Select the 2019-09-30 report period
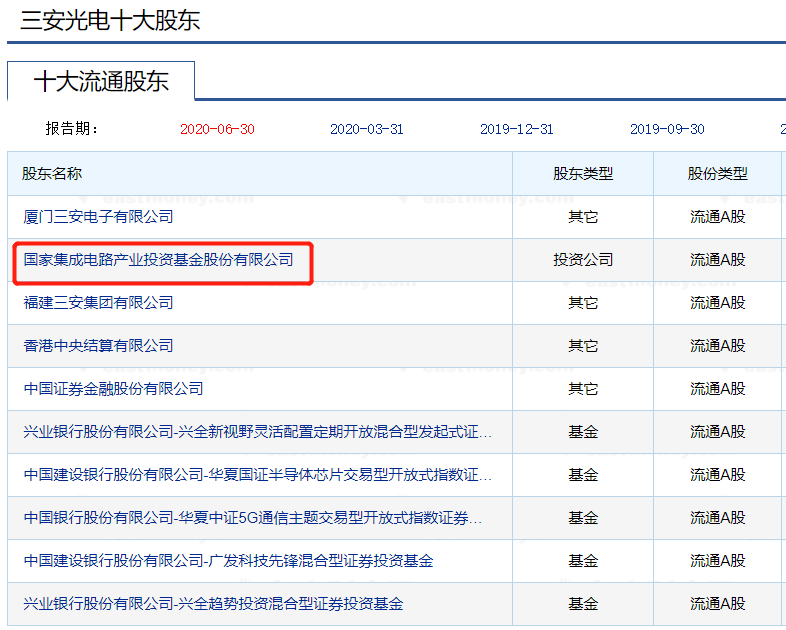 [x=667, y=129]
